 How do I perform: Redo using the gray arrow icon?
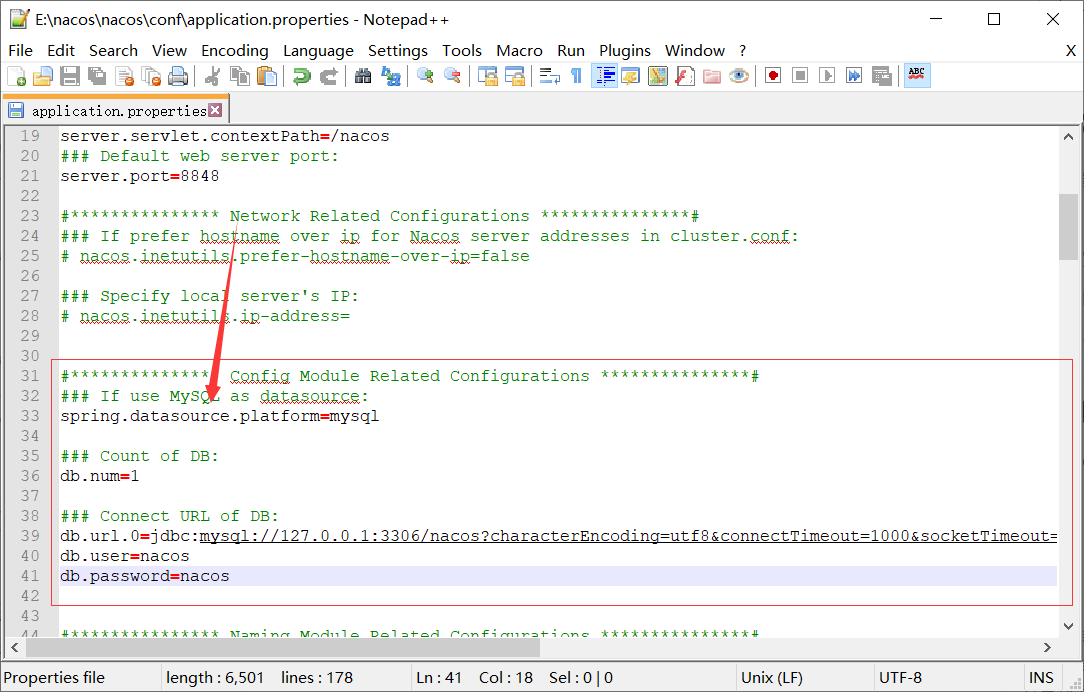(x=328, y=75)
